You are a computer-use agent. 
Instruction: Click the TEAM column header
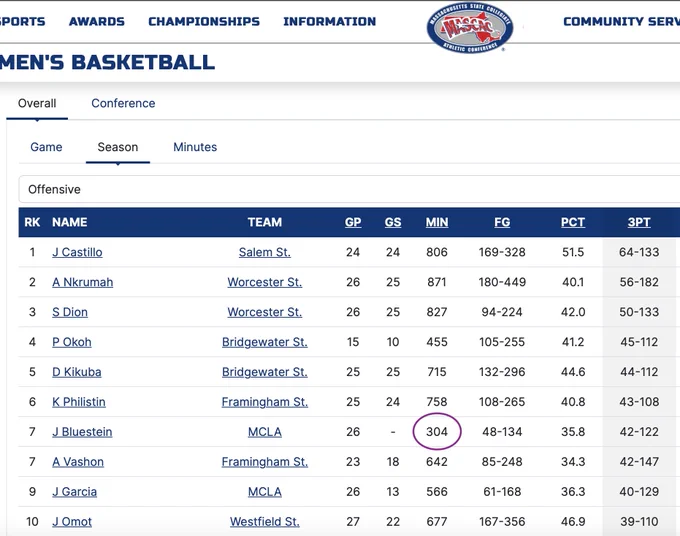(265, 222)
